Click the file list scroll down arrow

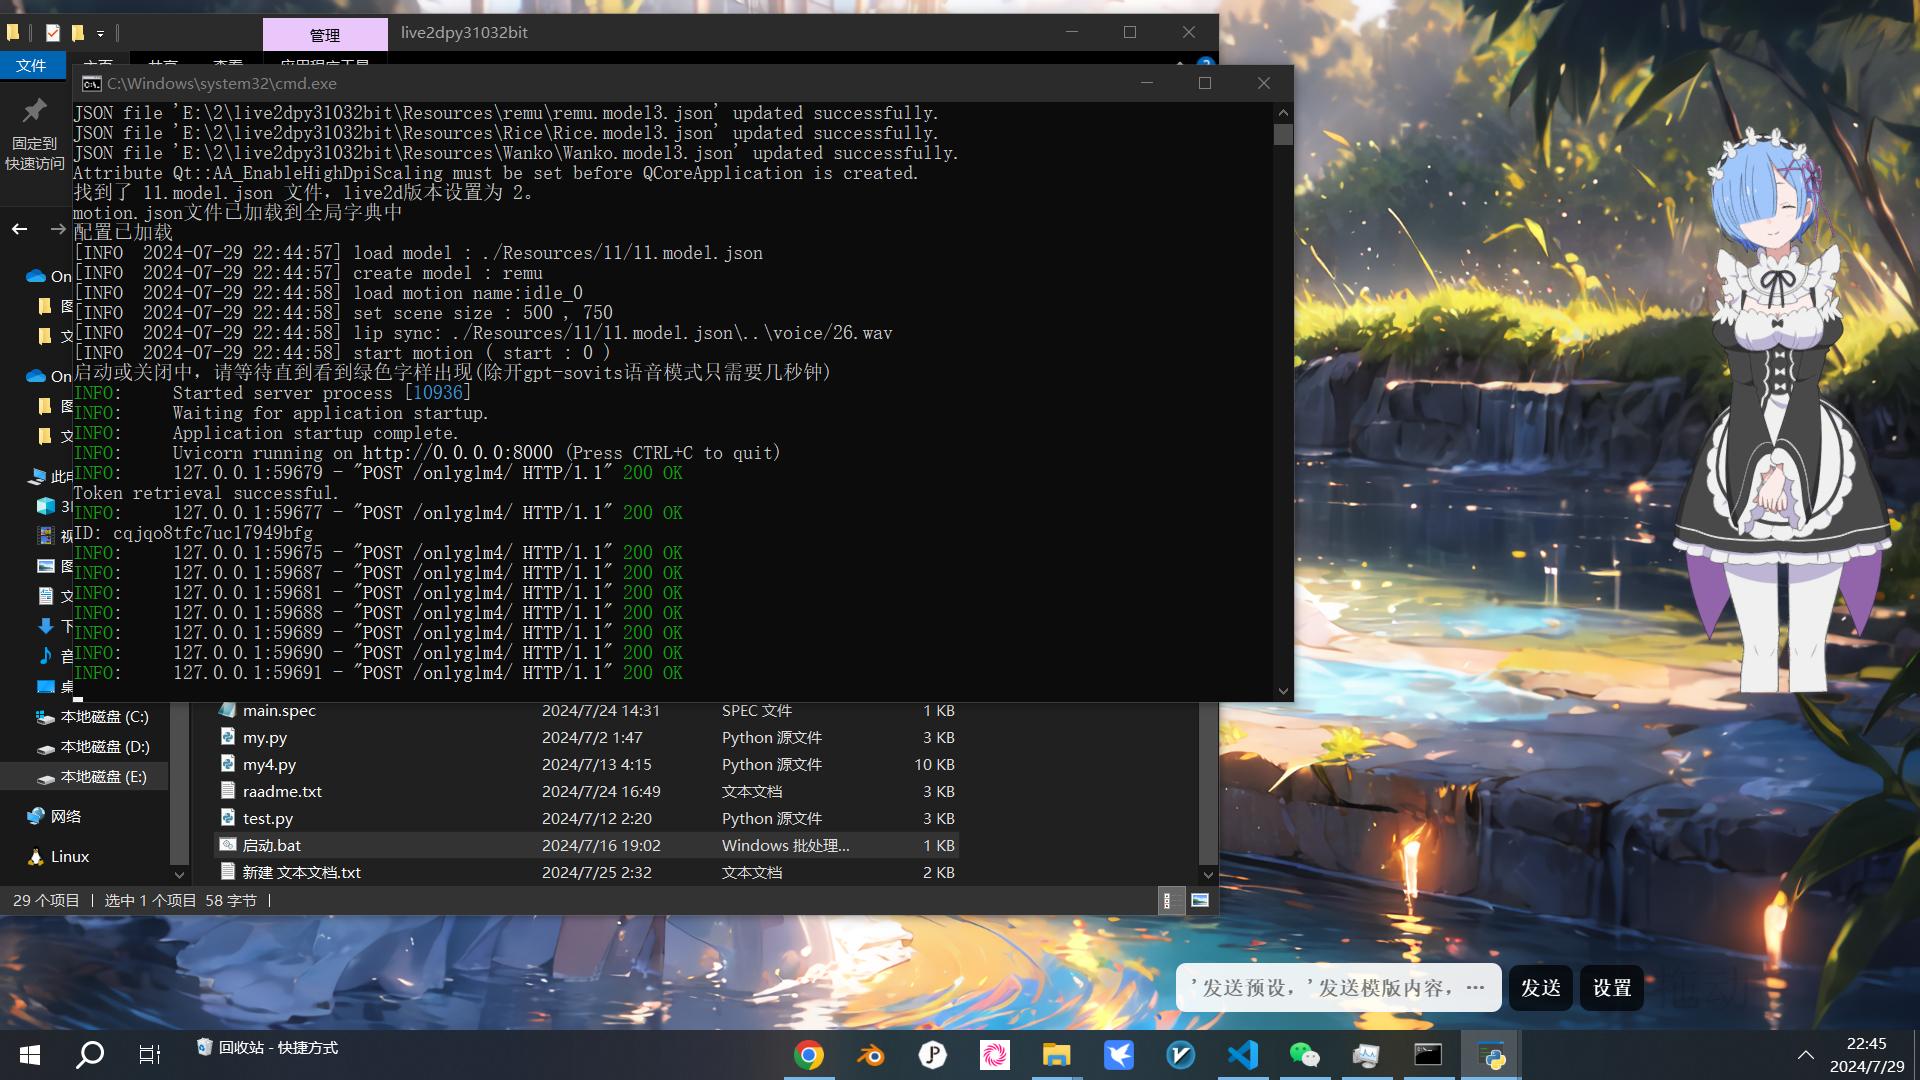coord(1208,874)
